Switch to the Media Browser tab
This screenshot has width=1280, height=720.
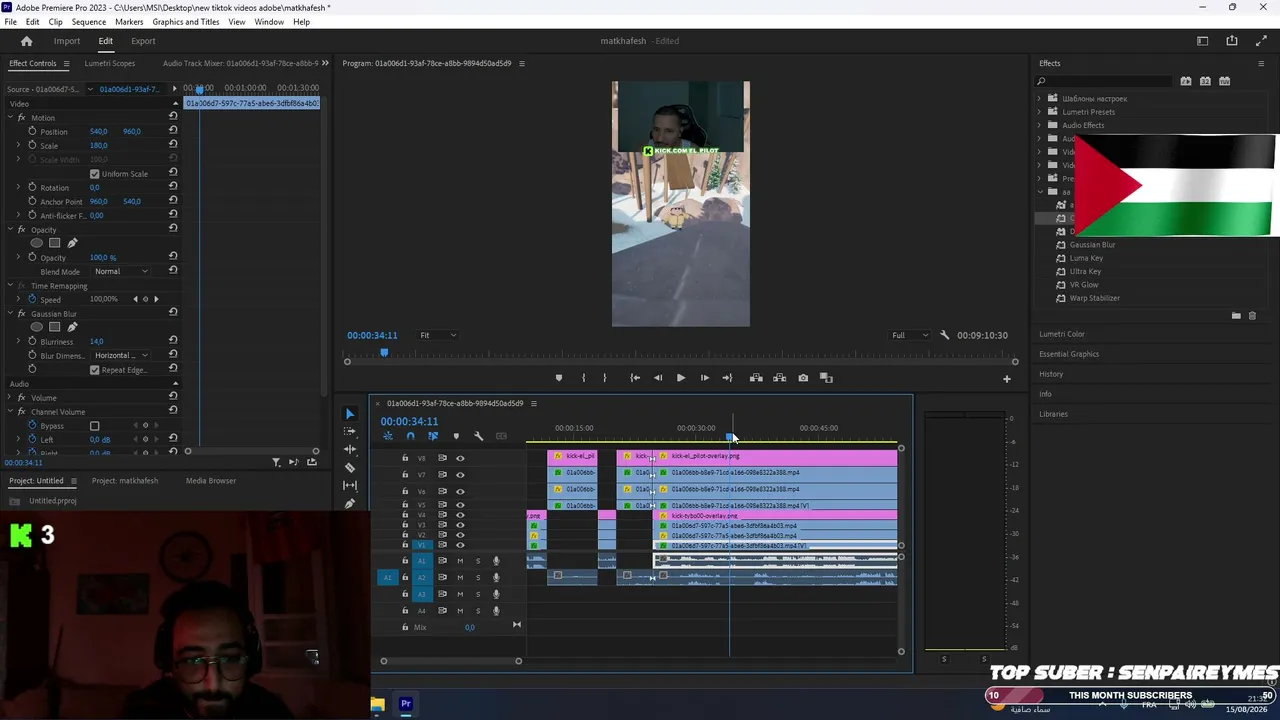coord(211,481)
